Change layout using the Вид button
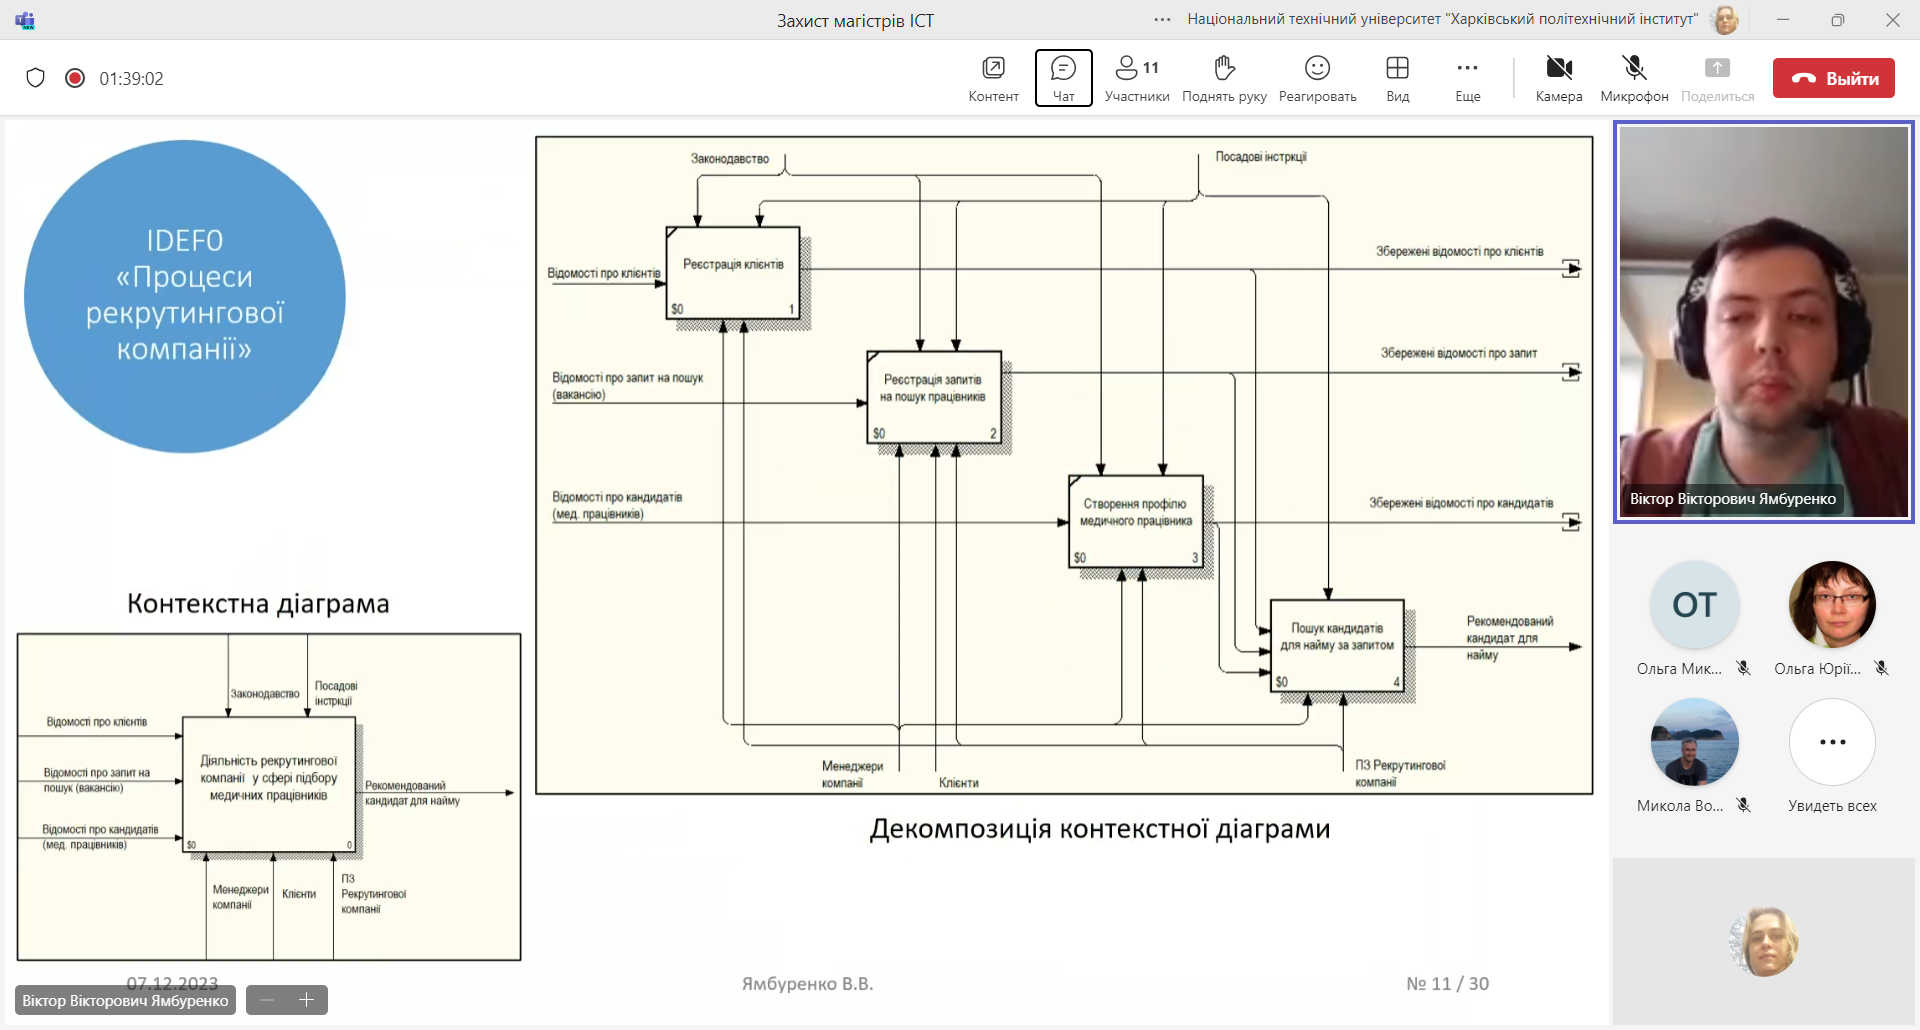This screenshot has width=1920, height=1030. click(1397, 78)
